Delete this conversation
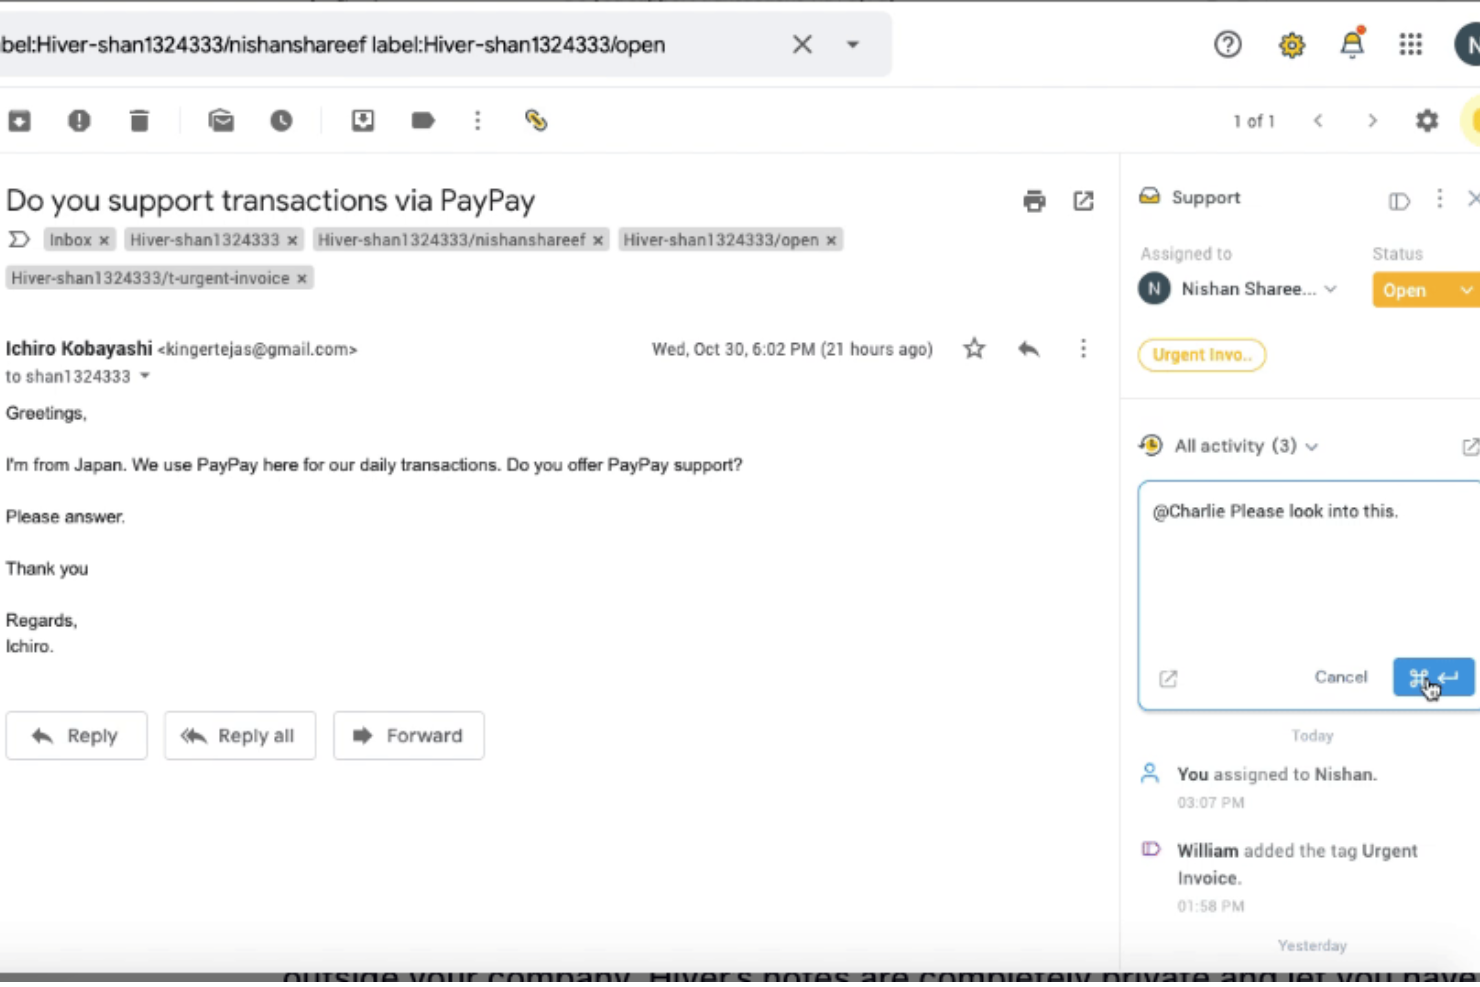This screenshot has height=987, width=1480. (x=139, y=120)
